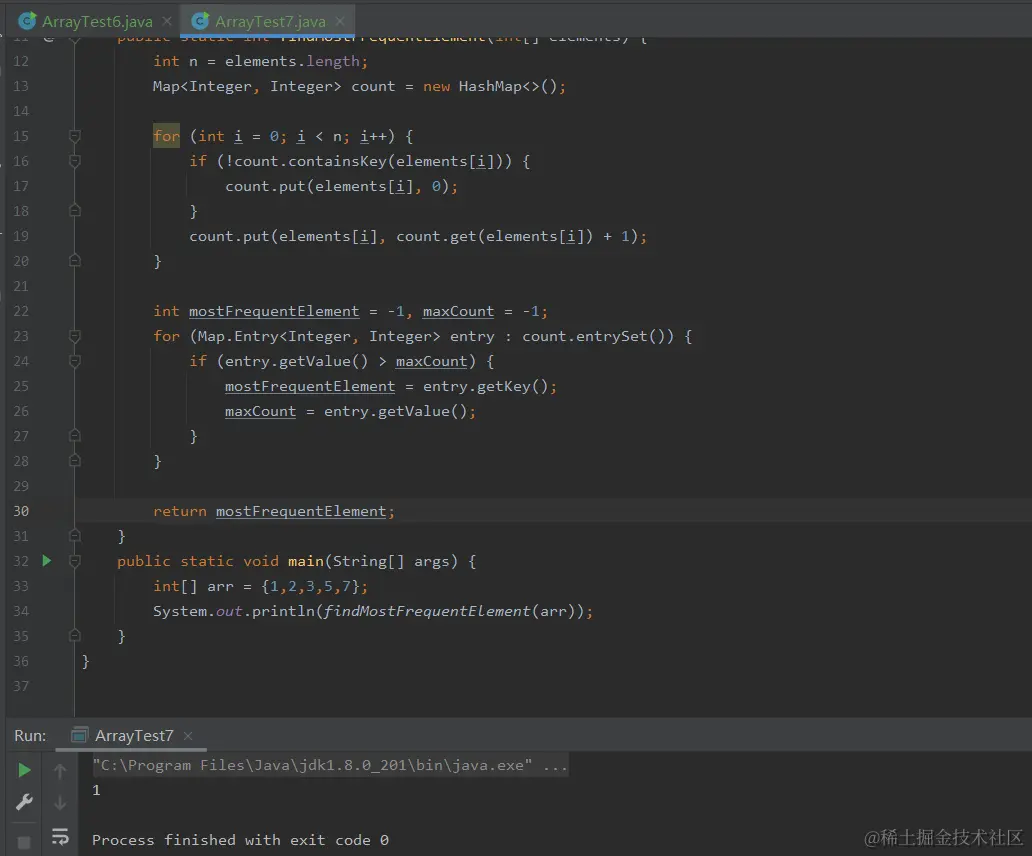Click 'entrySet()' on line 23

(x=621, y=336)
